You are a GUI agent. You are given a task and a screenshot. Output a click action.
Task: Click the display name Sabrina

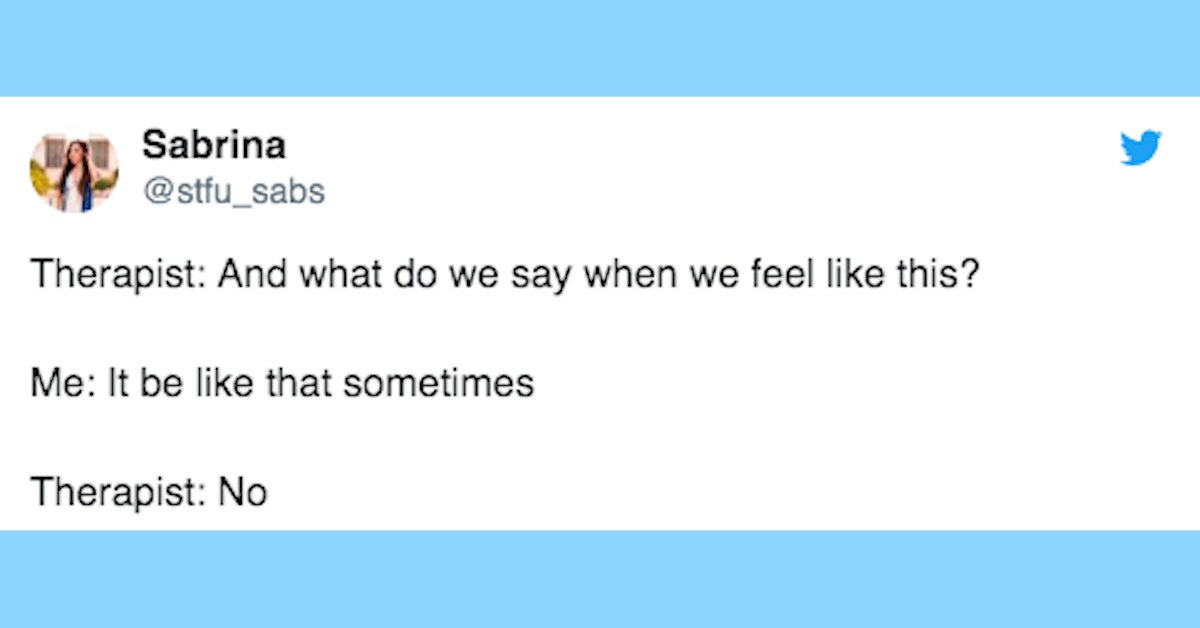click(x=215, y=144)
